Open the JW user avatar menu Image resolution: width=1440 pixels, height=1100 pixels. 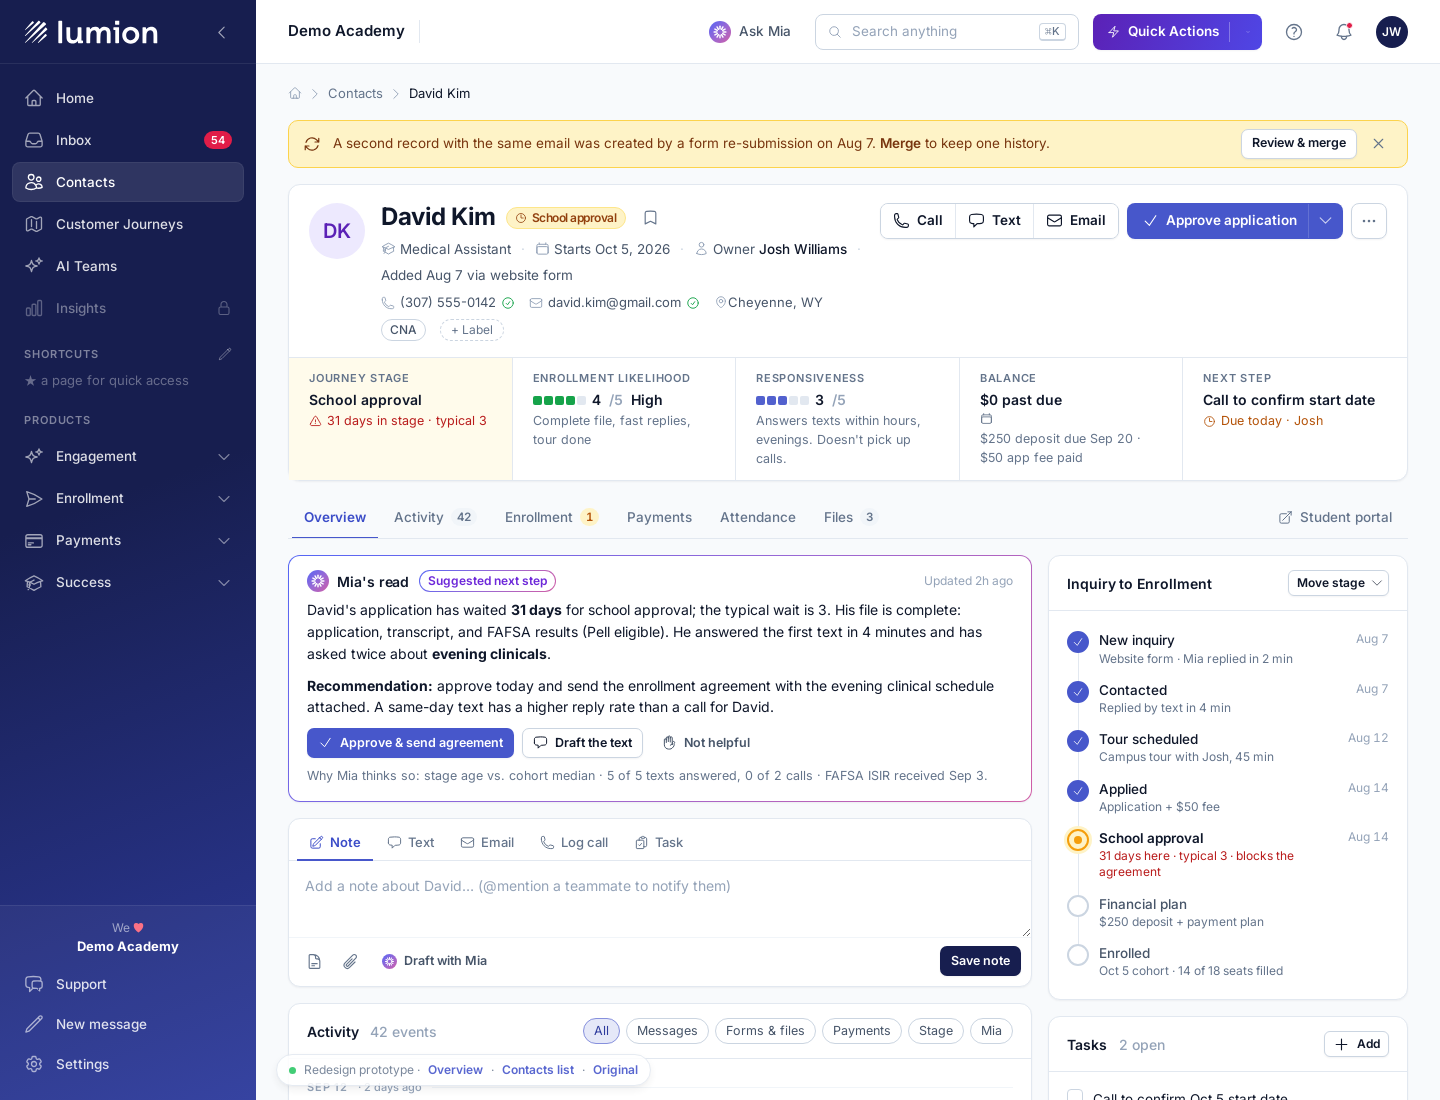[1392, 32]
